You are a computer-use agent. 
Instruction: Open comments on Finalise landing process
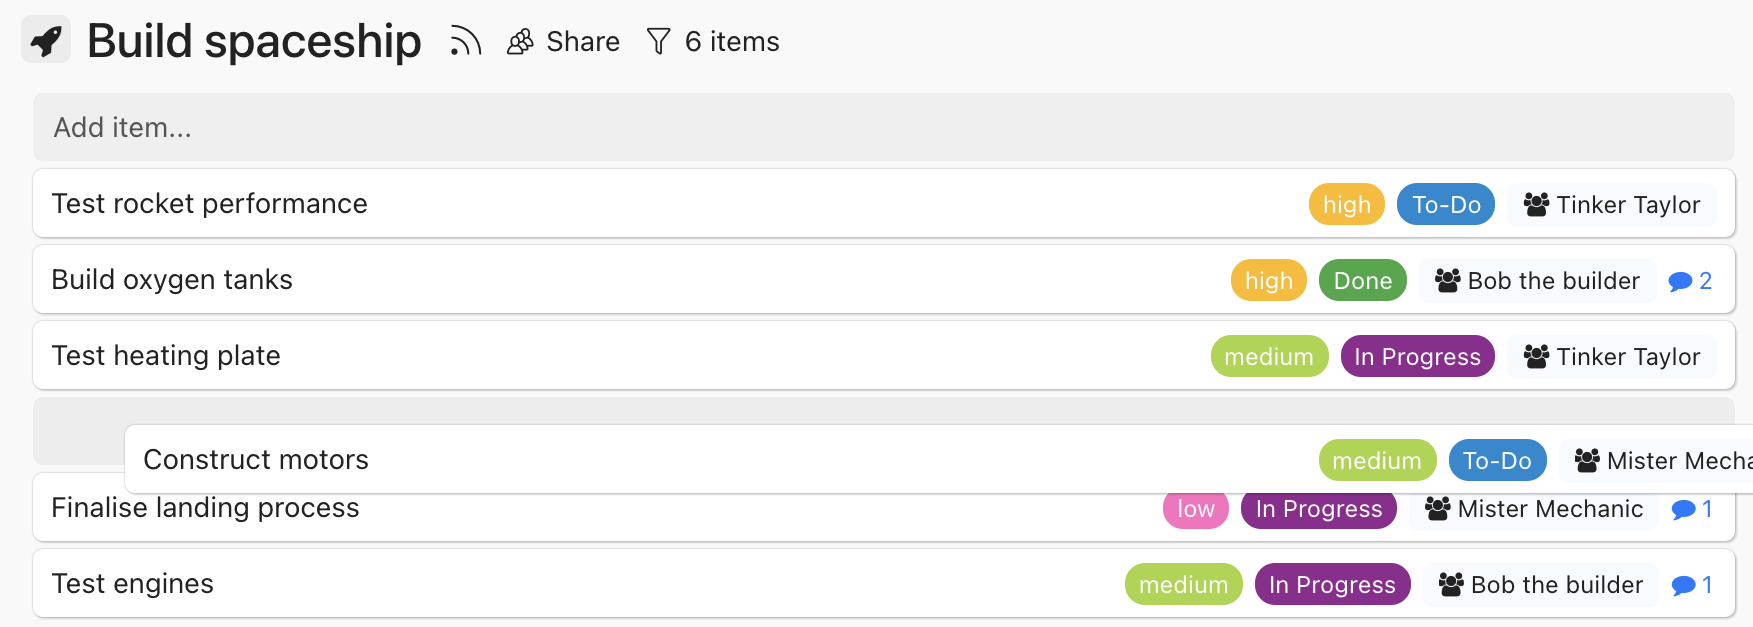click(1692, 509)
